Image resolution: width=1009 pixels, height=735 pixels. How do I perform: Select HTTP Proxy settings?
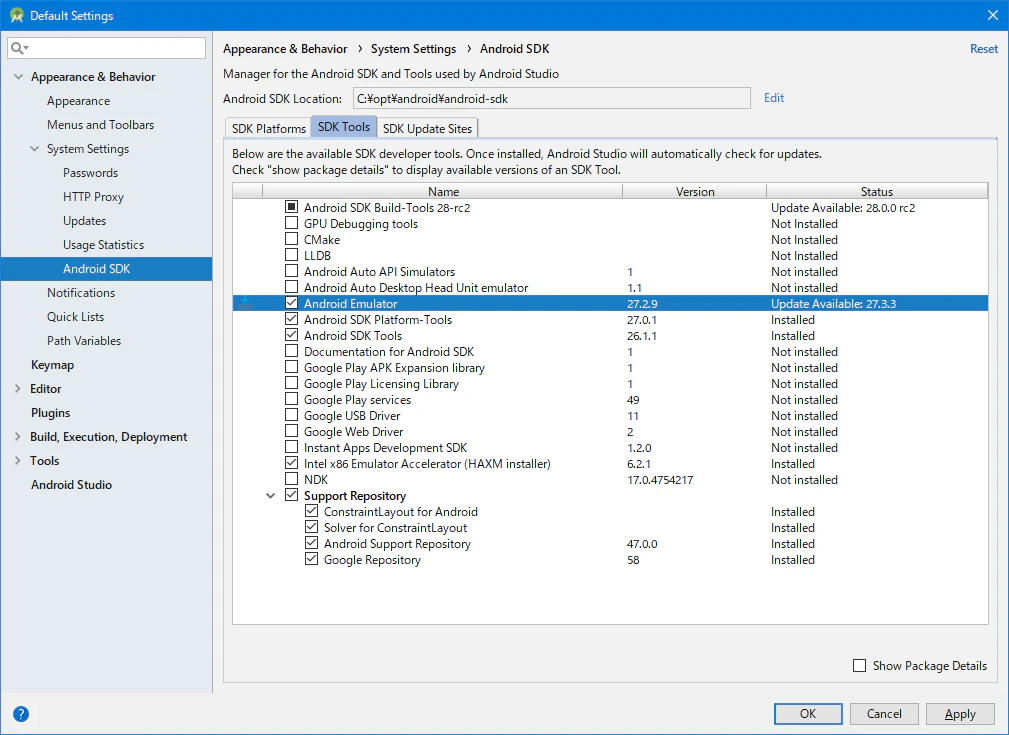click(93, 197)
